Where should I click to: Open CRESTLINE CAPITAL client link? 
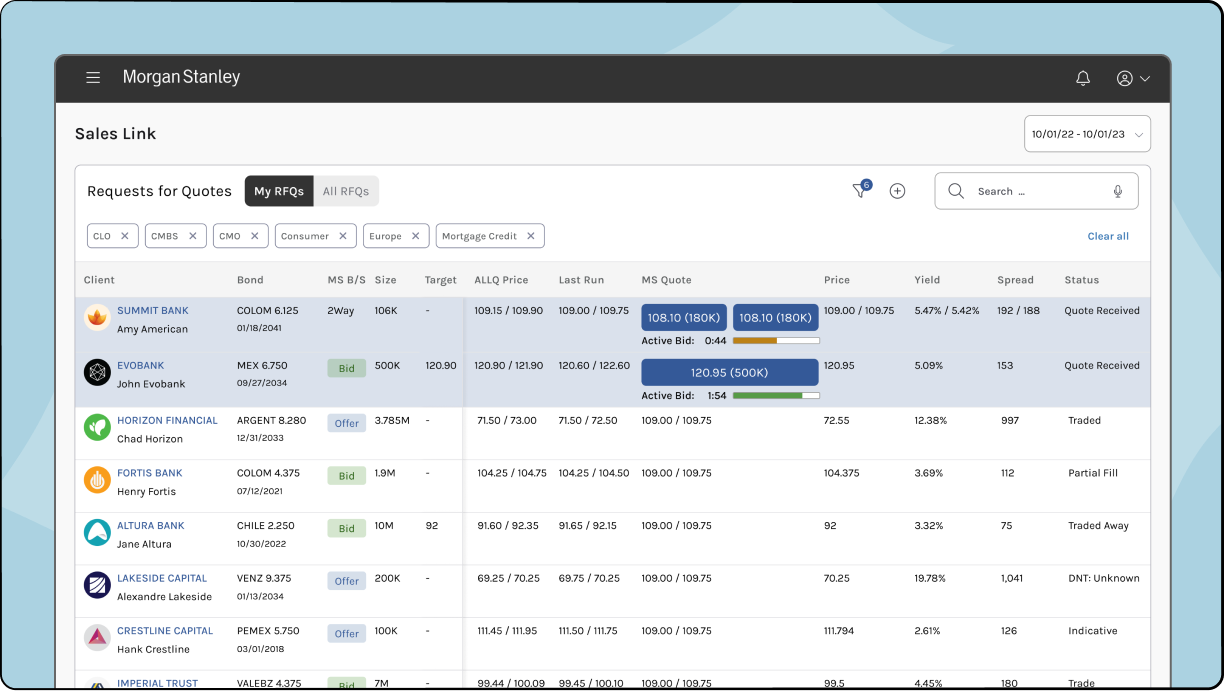click(x=165, y=631)
